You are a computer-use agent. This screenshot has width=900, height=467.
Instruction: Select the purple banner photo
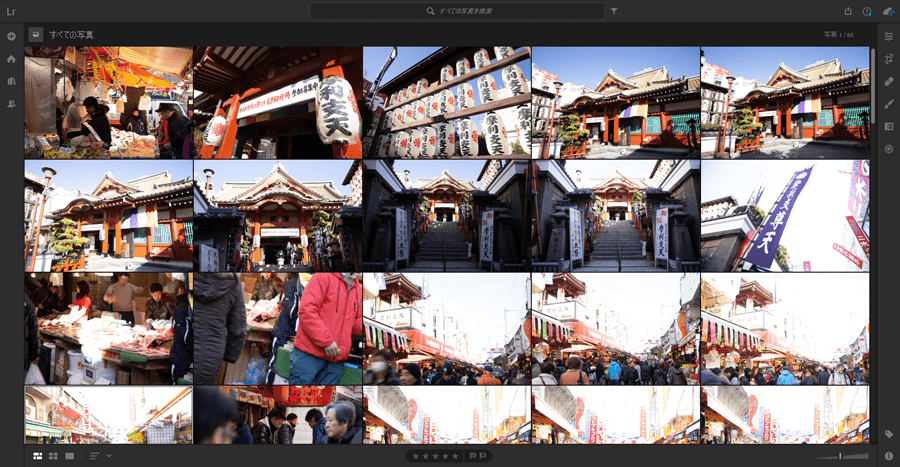(785, 216)
